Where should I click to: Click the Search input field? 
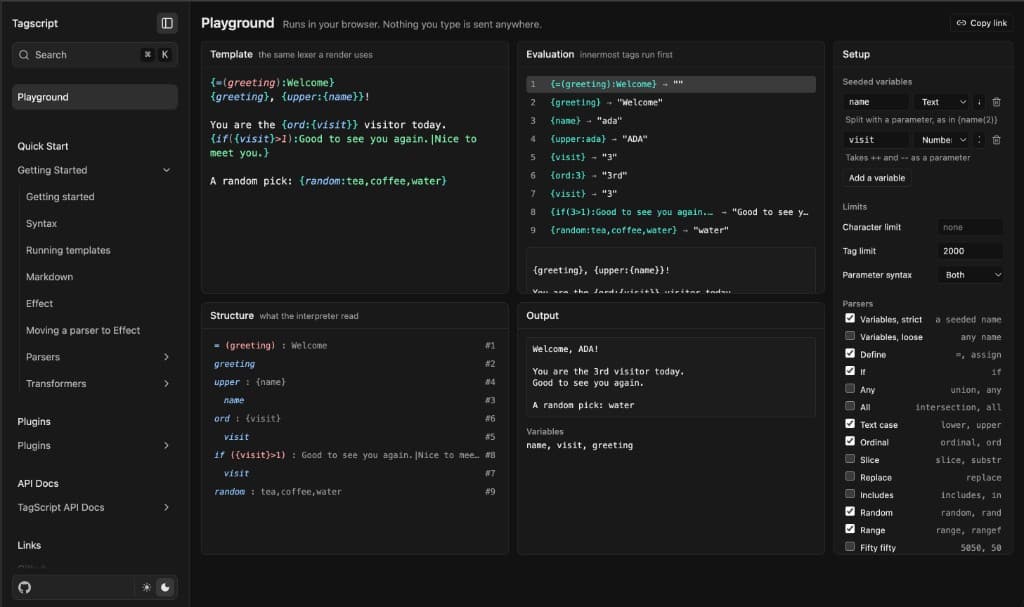95,55
